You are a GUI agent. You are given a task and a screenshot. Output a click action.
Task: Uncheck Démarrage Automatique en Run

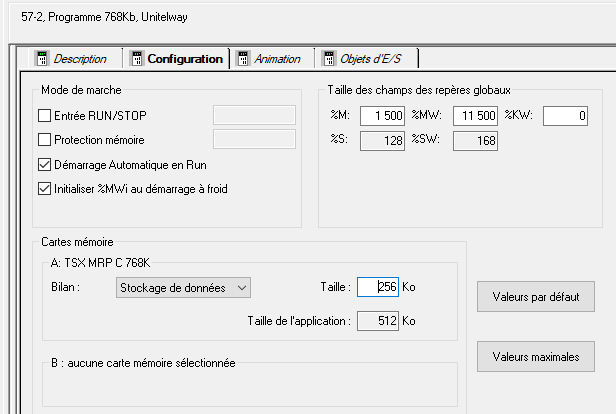click(44, 164)
